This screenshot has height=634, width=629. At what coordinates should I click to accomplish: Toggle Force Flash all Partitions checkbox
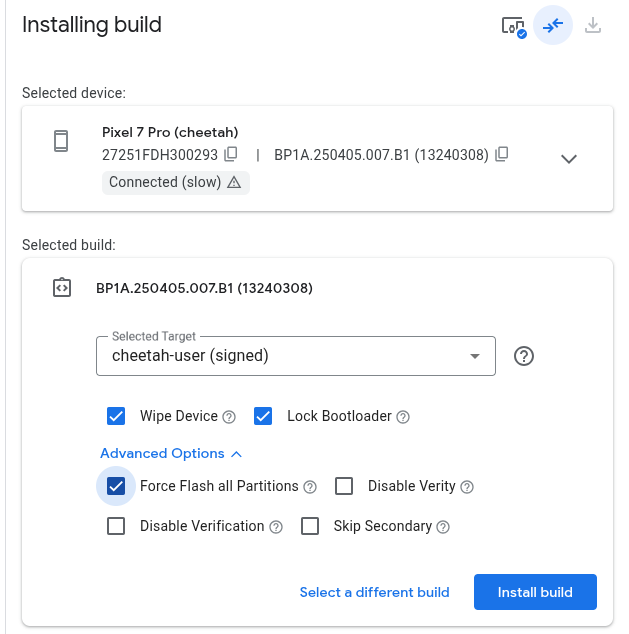click(x=116, y=486)
